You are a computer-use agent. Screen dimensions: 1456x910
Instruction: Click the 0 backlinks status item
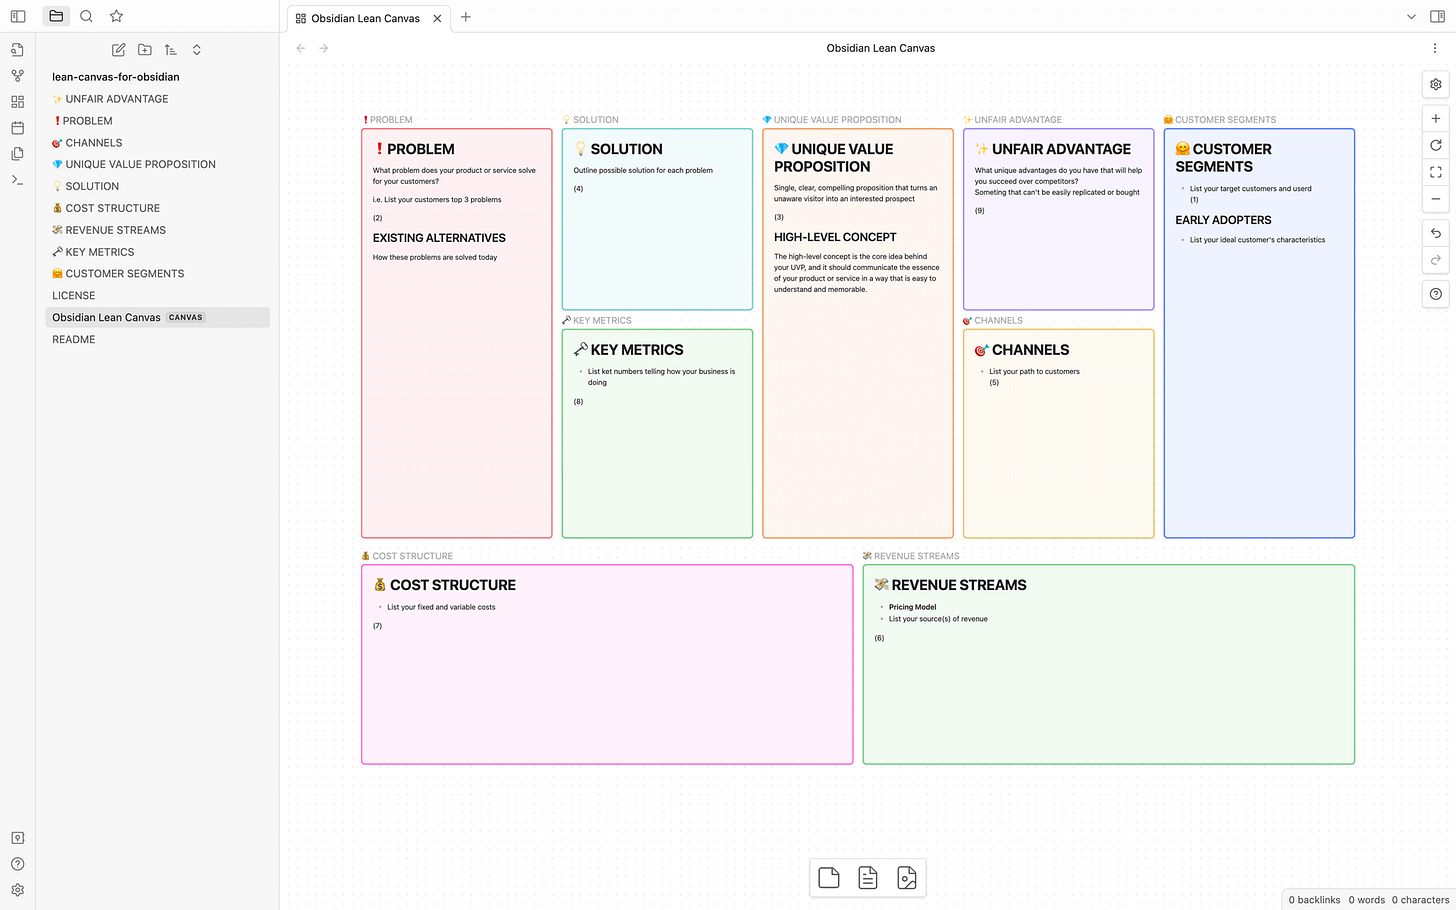[1313, 899]
